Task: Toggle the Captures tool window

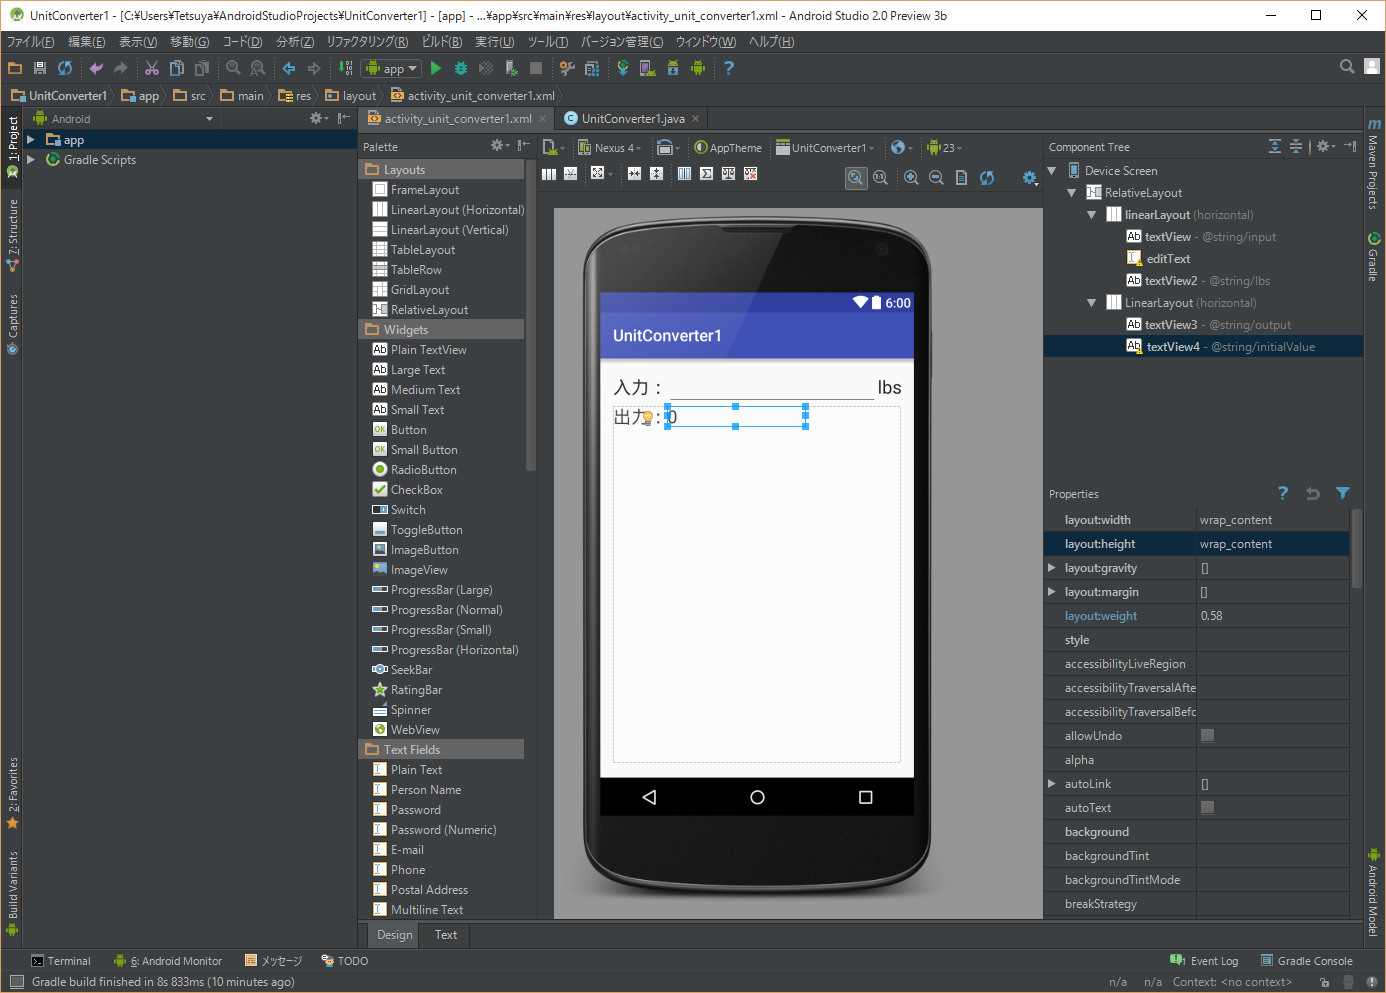Action: click(12, 324)
